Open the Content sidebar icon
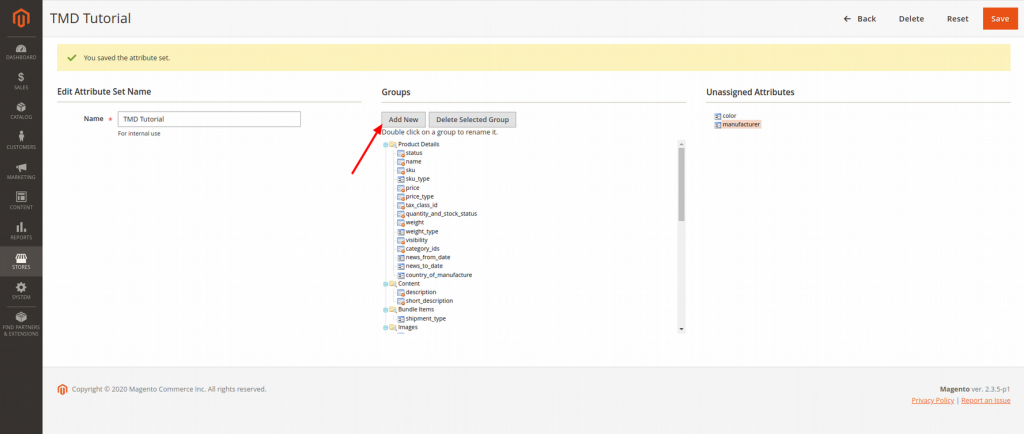This screenshot has height=434, width=1024. [21, 200]
